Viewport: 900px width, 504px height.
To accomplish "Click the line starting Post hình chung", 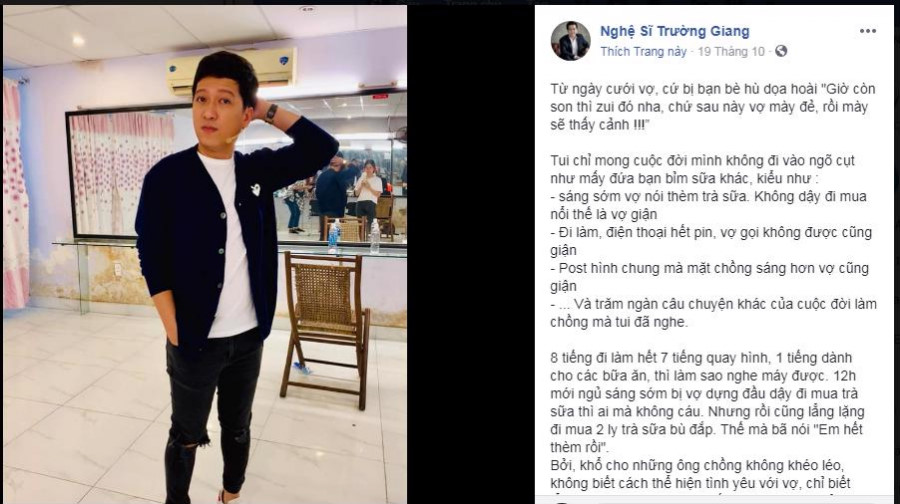I will click(x=709, y=277).
